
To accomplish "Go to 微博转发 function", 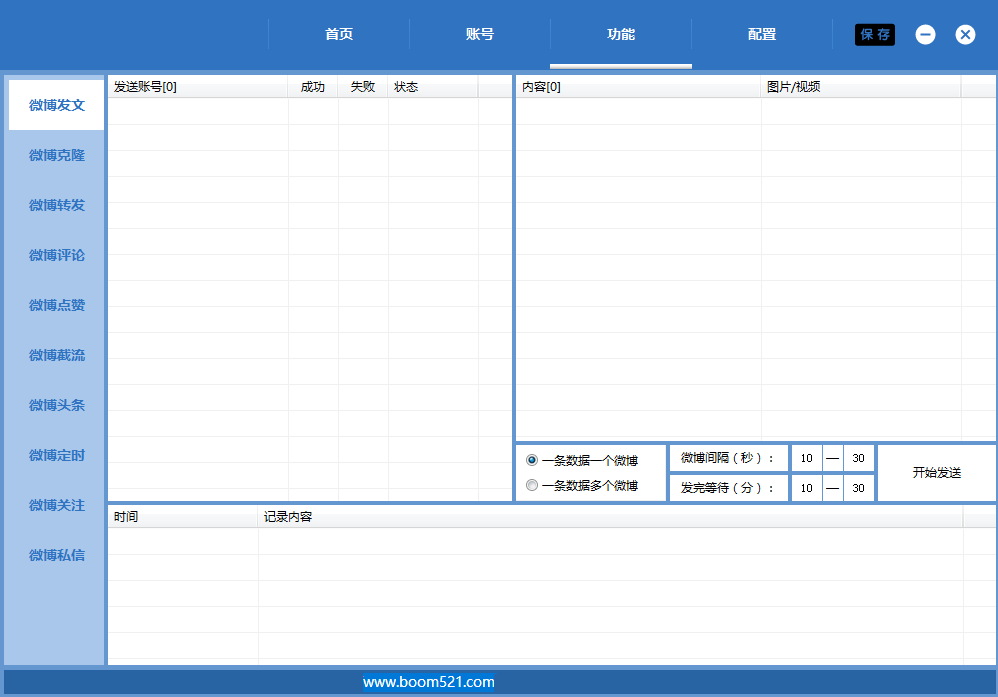I will click(x=57, y=205).
